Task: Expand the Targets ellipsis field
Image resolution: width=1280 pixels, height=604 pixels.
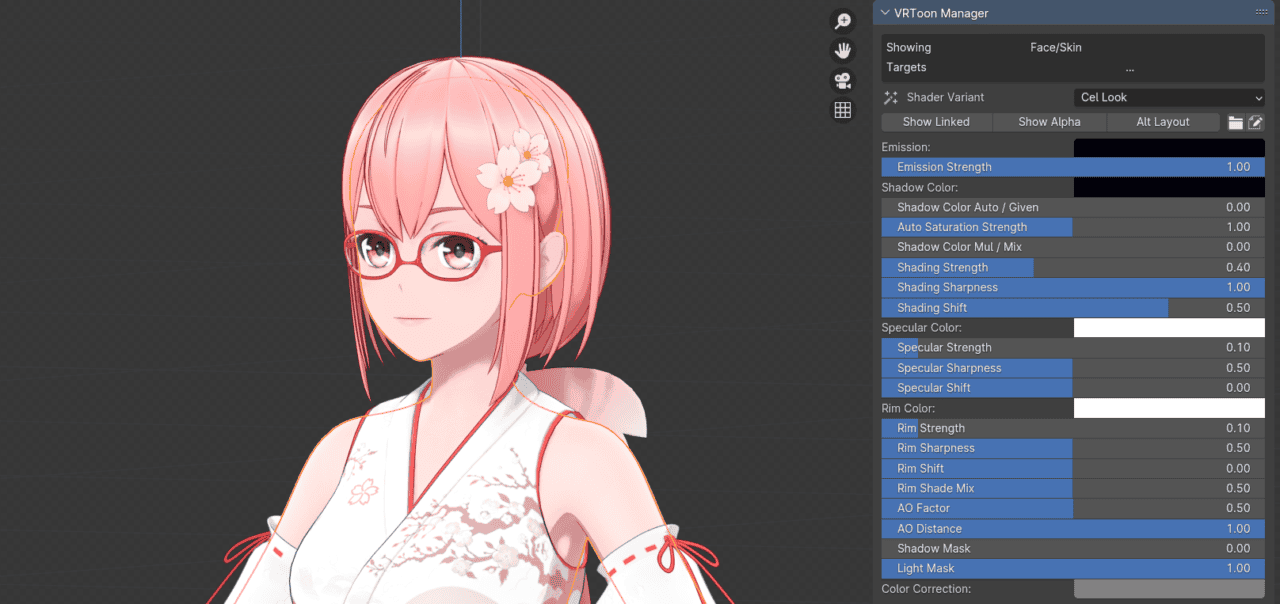Action: 1129,67
